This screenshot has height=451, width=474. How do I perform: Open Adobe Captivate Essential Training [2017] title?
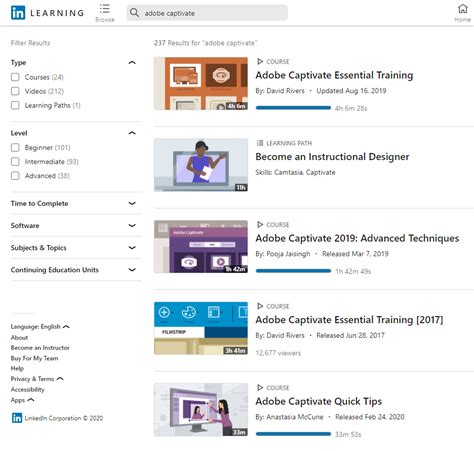point(349,320)
